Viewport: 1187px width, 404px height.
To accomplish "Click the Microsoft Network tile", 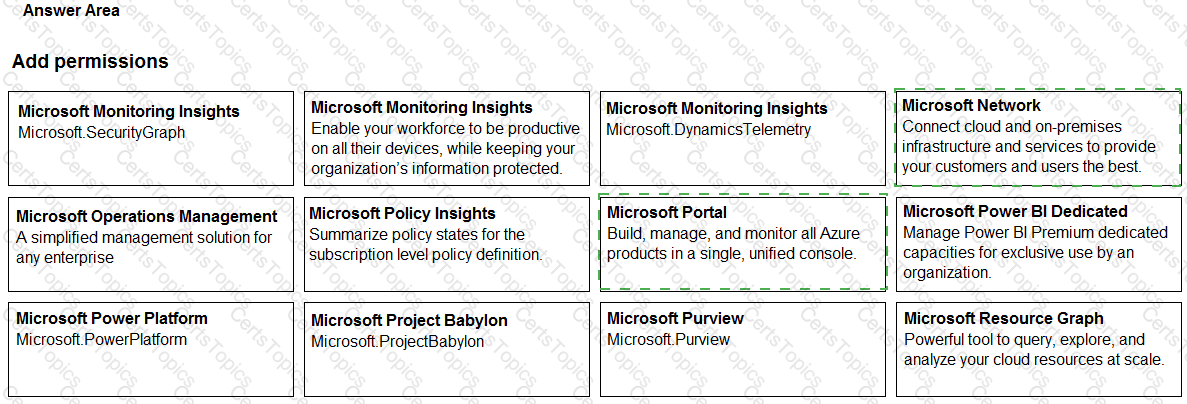I will 1037,138.
